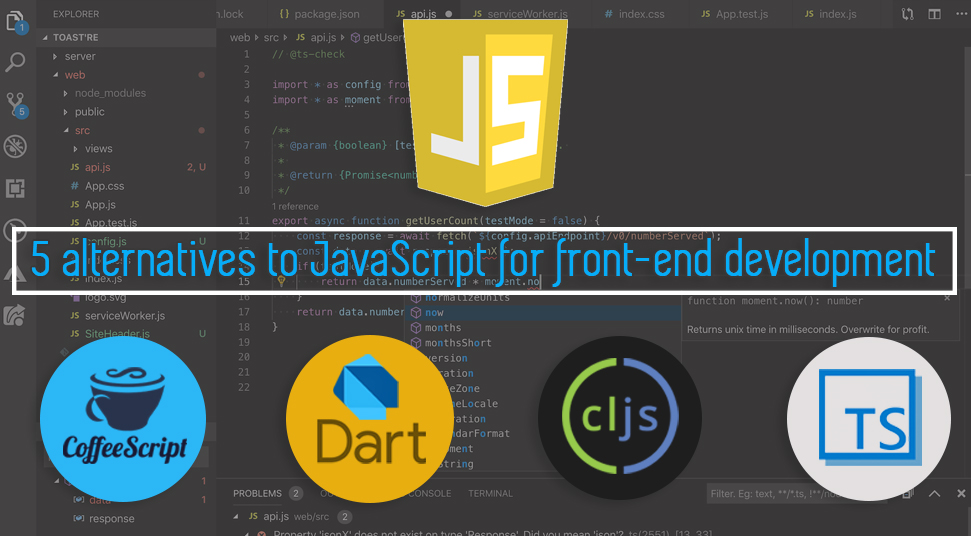Expand the server folder

(55, 56)
